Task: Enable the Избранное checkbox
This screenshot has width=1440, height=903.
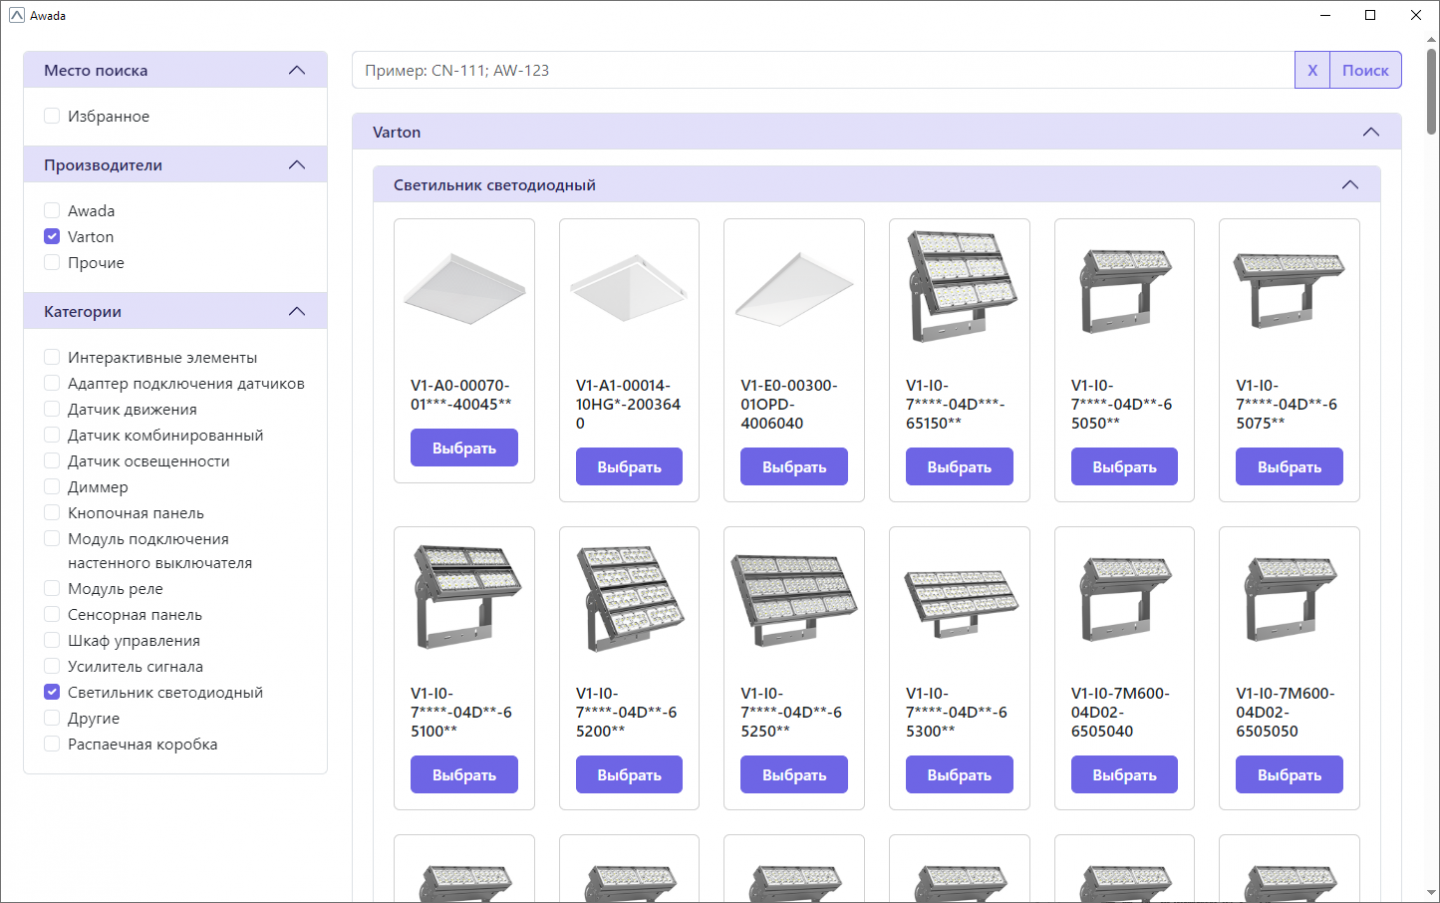Action: 52,116
